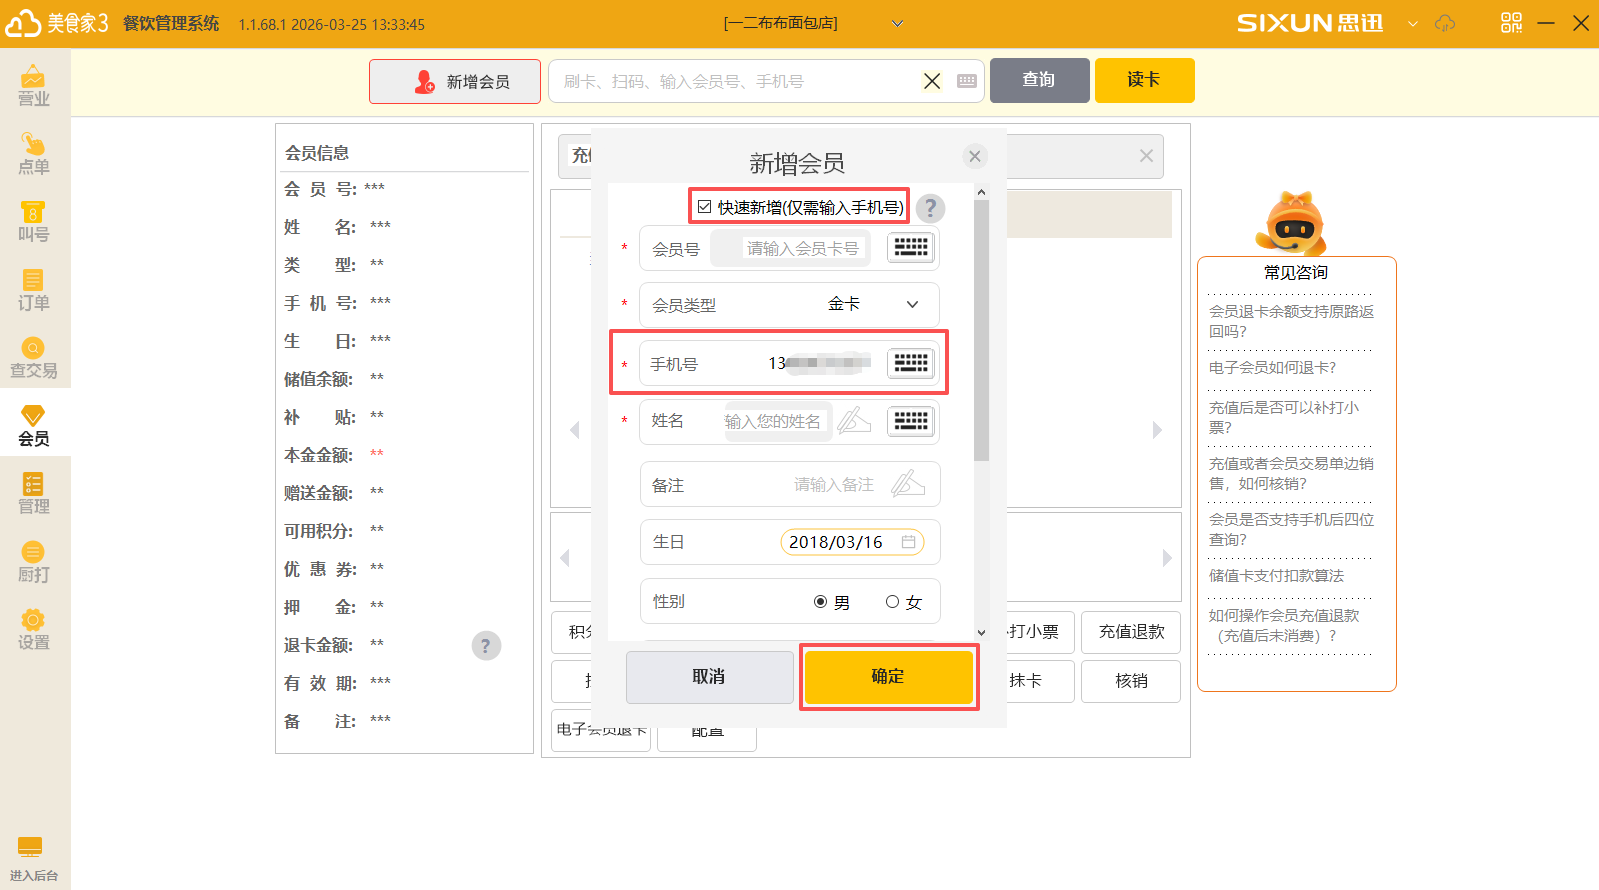Image resolution: width=1599 pixels, height=890 pixels.
Task: Cancel the new member dialog
Action: 709,677
